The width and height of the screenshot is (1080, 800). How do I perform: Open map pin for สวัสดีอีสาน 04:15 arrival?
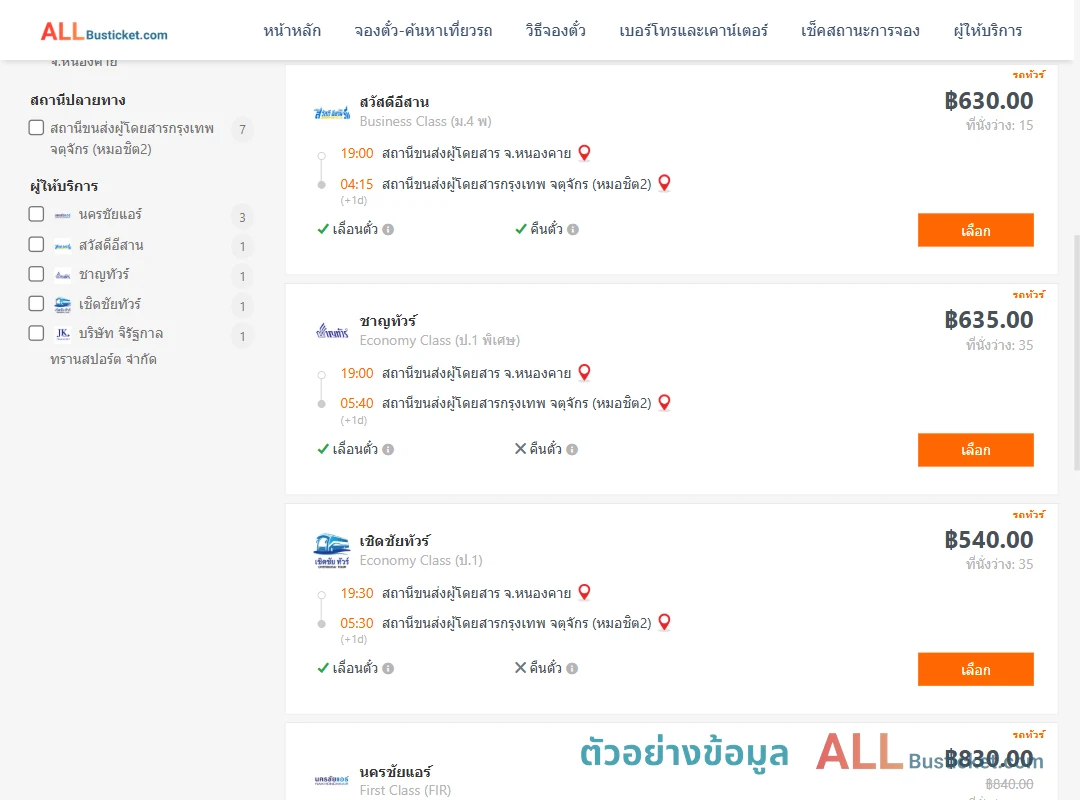(x=665, y=183)
